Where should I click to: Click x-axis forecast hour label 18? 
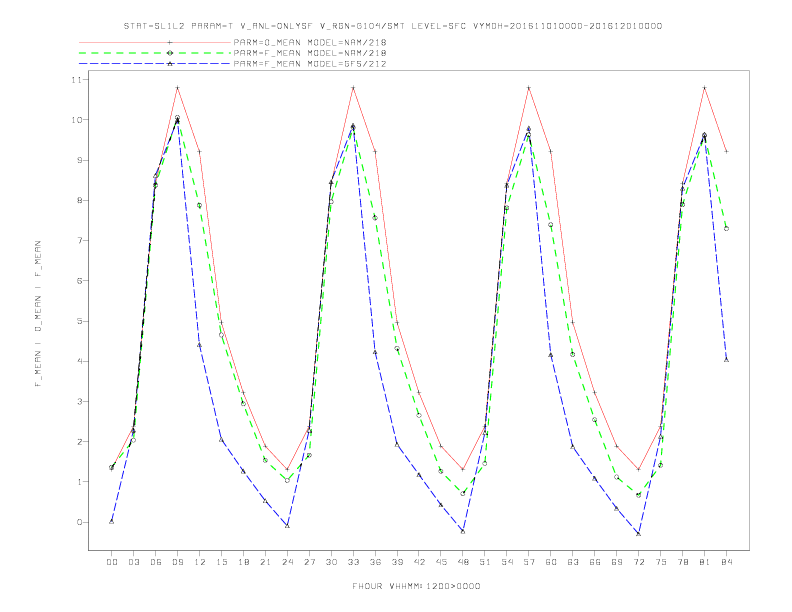click(243, 562)
